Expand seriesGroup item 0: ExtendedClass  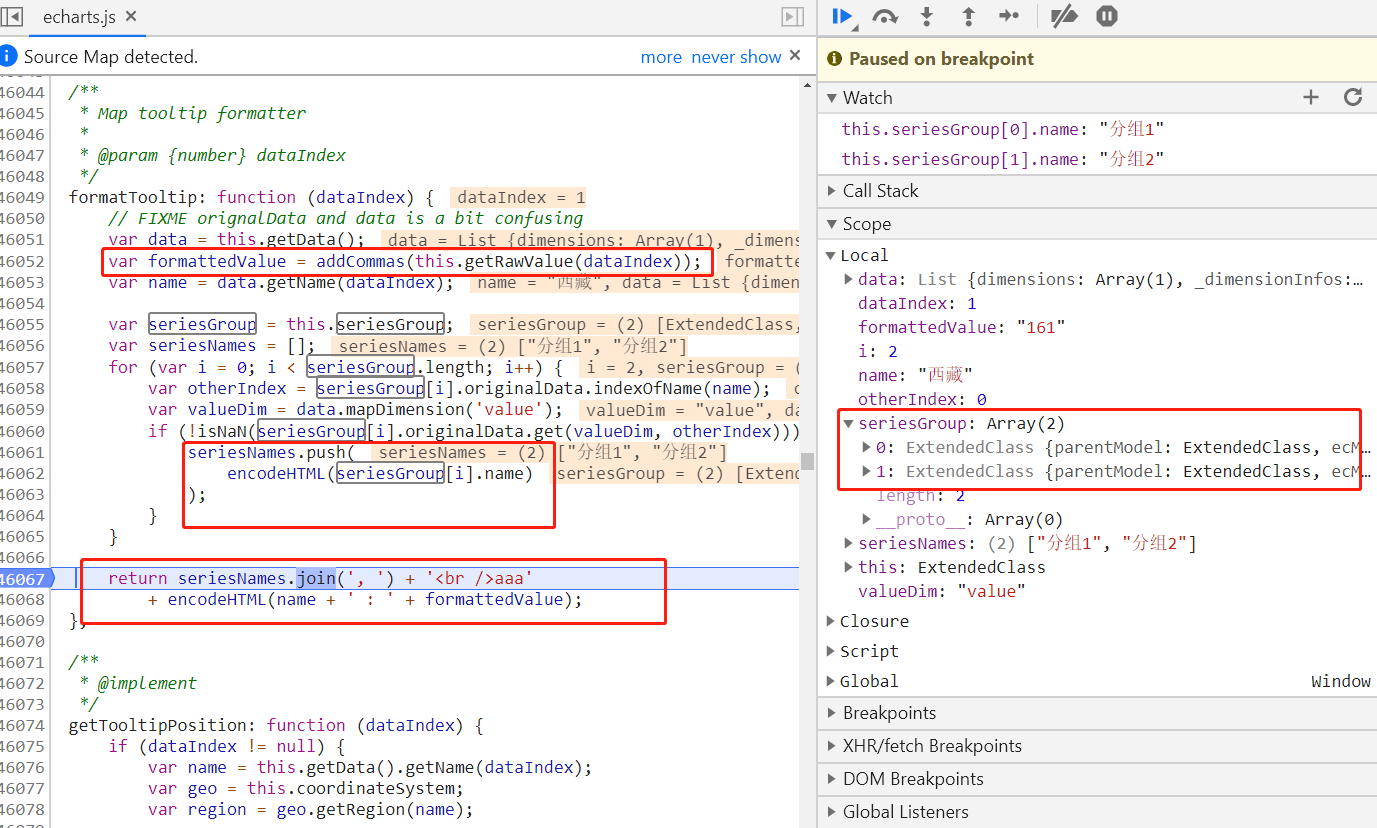(867, 447)
